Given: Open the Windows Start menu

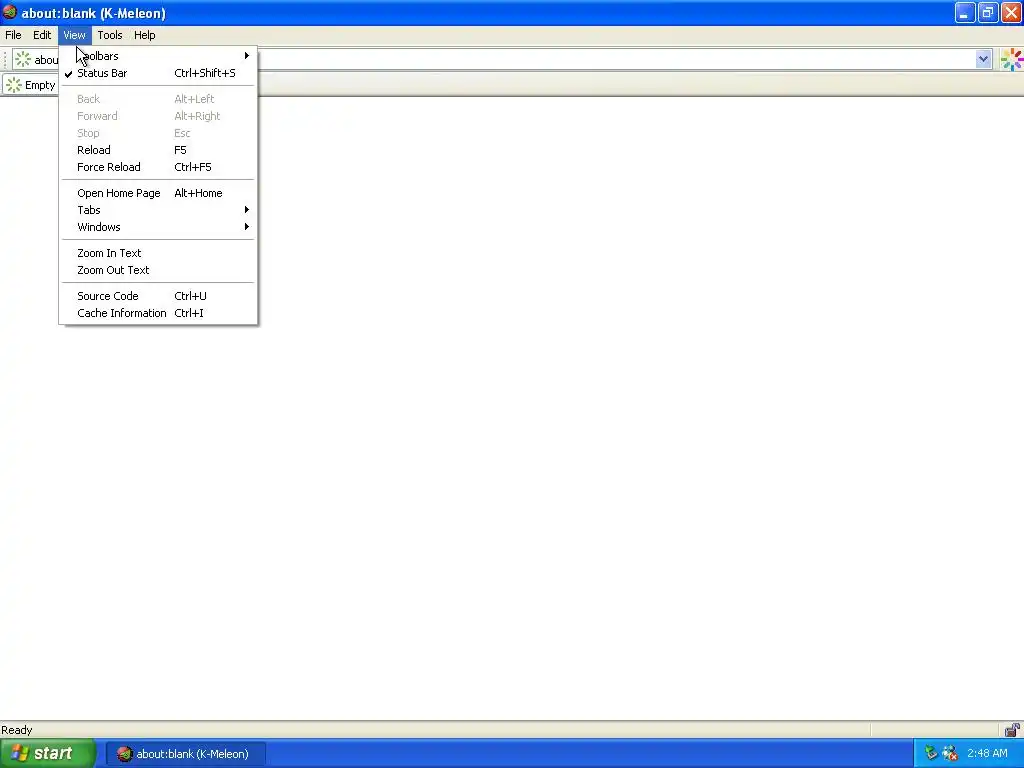Looking at the screenshot, I should [48, 754].
